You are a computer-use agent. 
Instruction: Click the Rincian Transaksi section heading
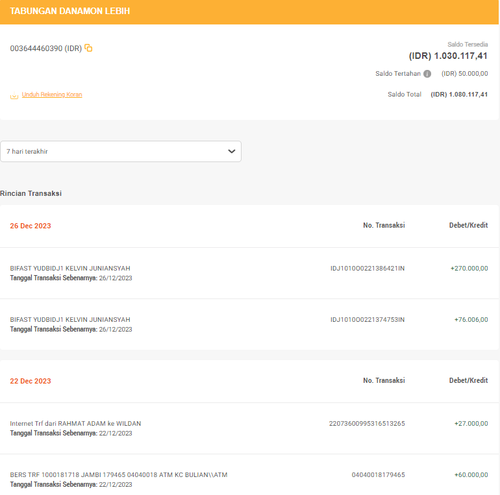tap(31, 193)
